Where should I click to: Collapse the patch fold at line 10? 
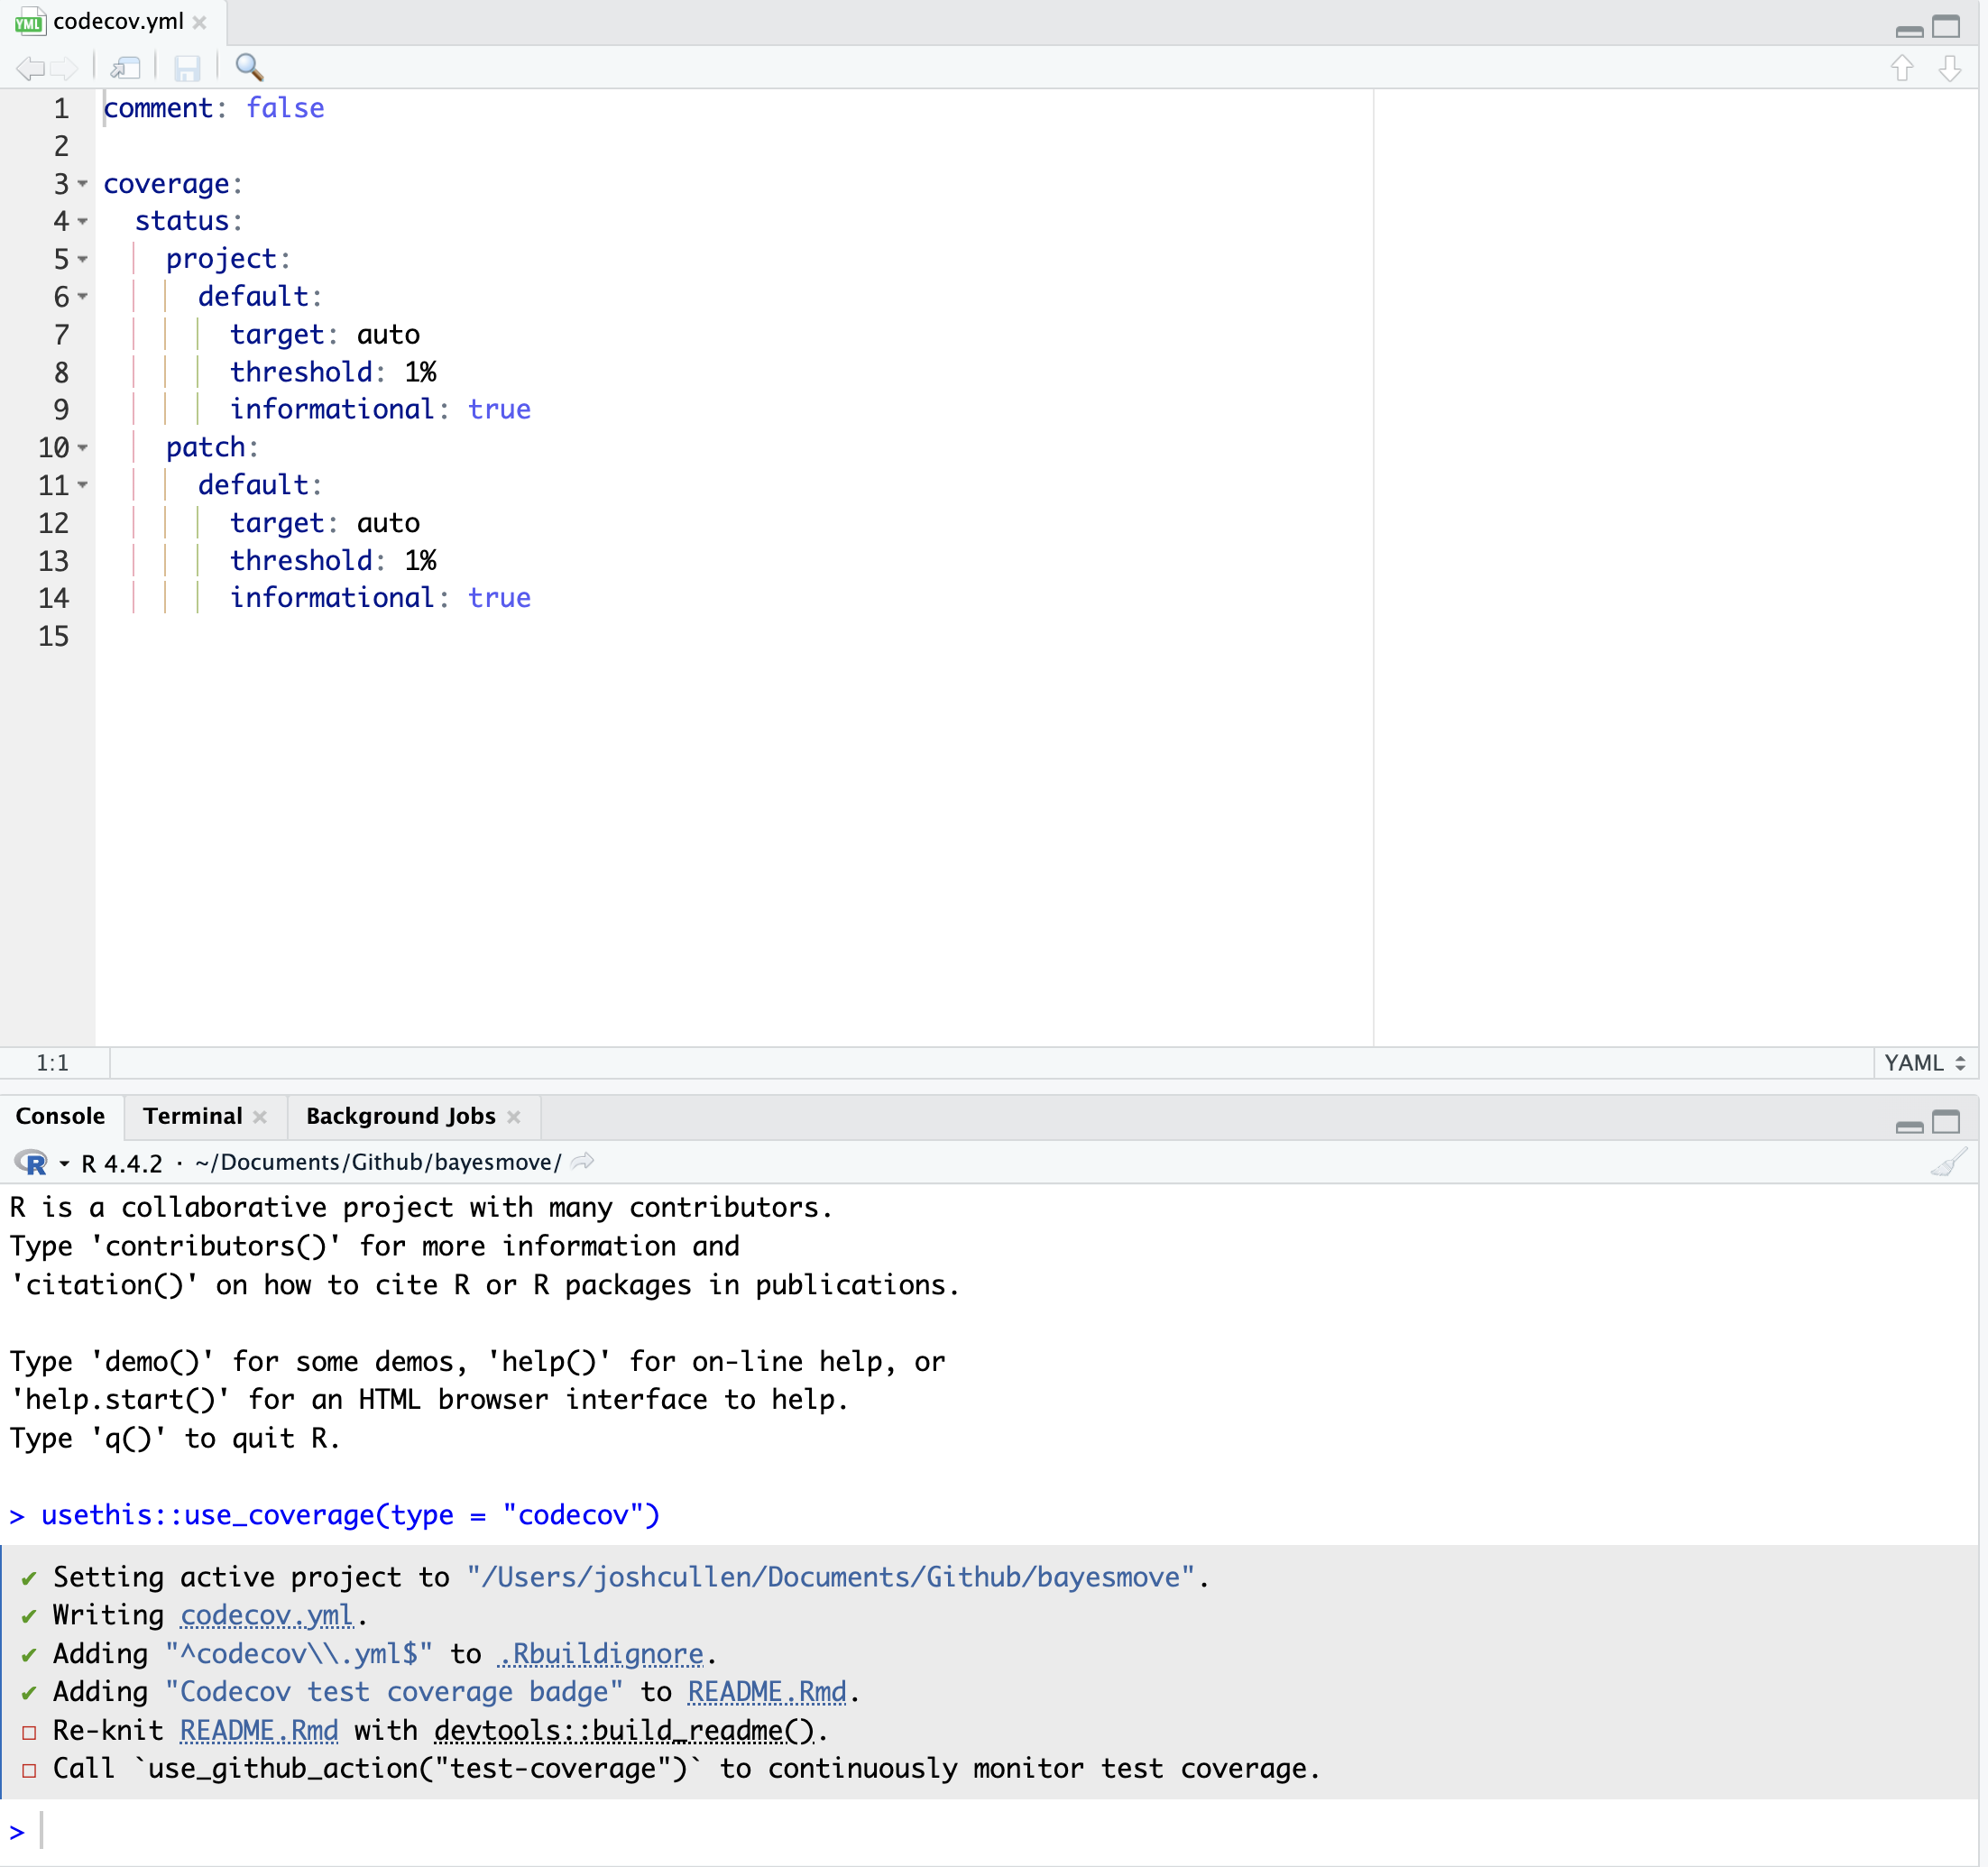click(x=83, y=447)
